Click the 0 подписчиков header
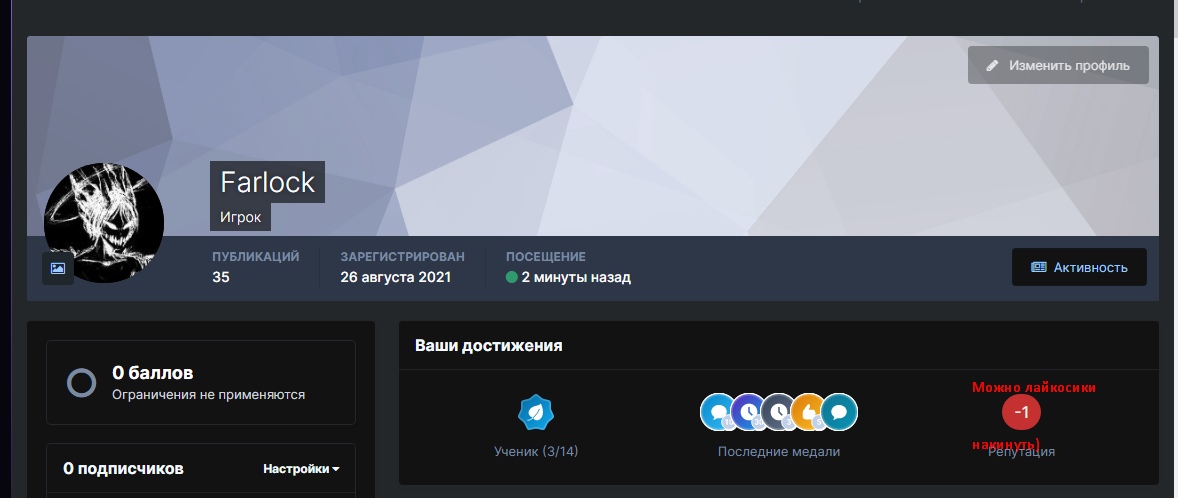This screenshot has height=498, width=1178. pos(123,469)
